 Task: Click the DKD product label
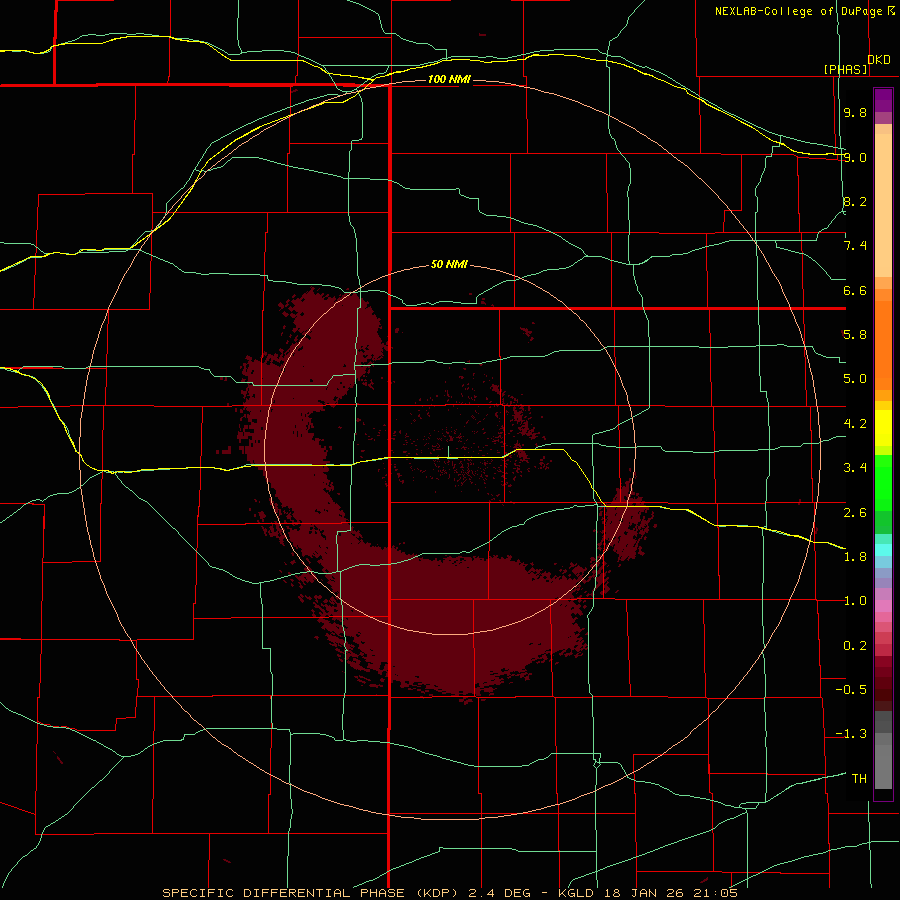tap(879, 59)
